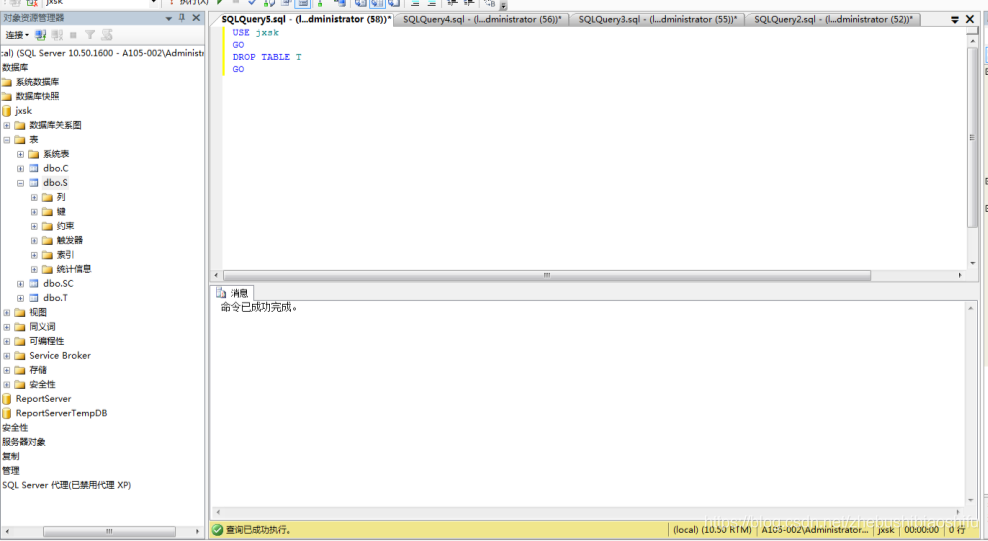Expand the 列 folder under dbo.S
This screenshot has height=541, width=988.
(35, 198)
